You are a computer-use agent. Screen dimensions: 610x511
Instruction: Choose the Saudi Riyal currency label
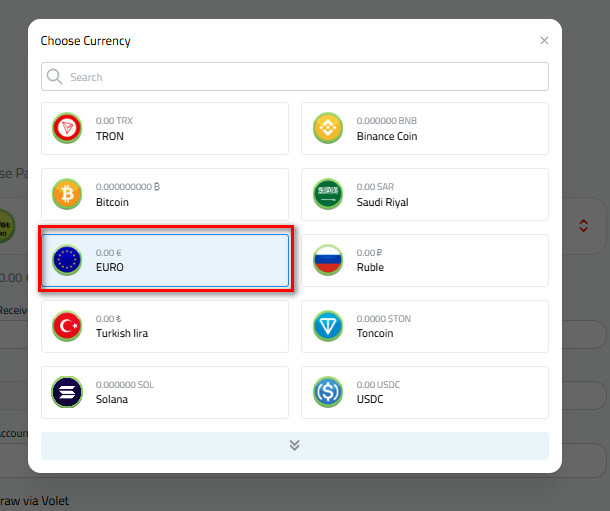[382, 202]
